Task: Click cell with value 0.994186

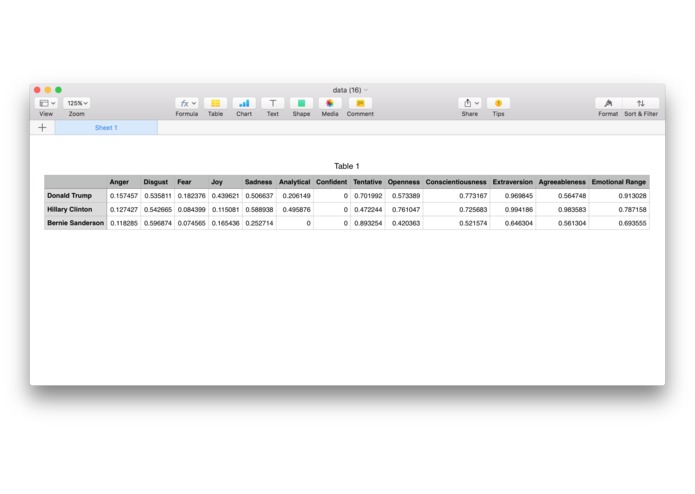Action: pos(513,210)
